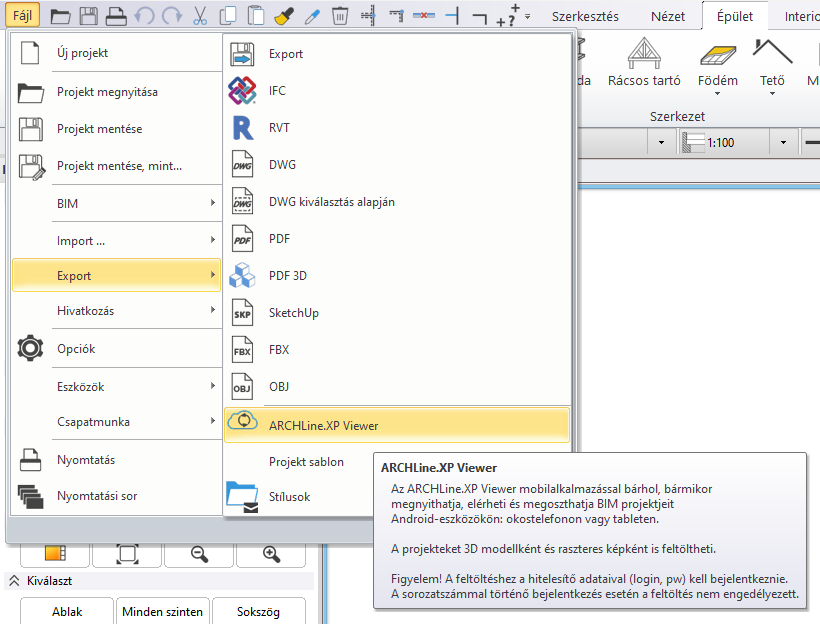Export as FBX format
Screen dimensions: 820x624
[x=397, y=350]
